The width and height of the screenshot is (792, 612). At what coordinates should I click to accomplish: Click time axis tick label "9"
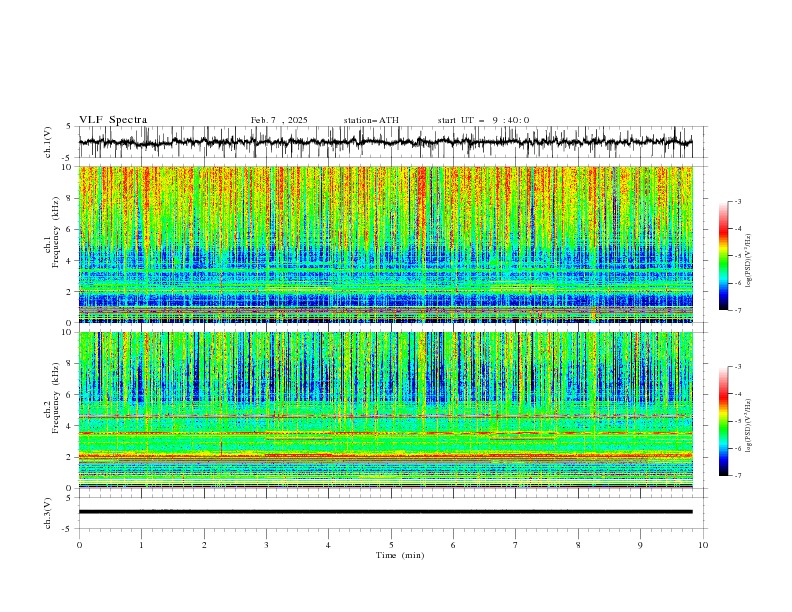[x=640, y=545]
